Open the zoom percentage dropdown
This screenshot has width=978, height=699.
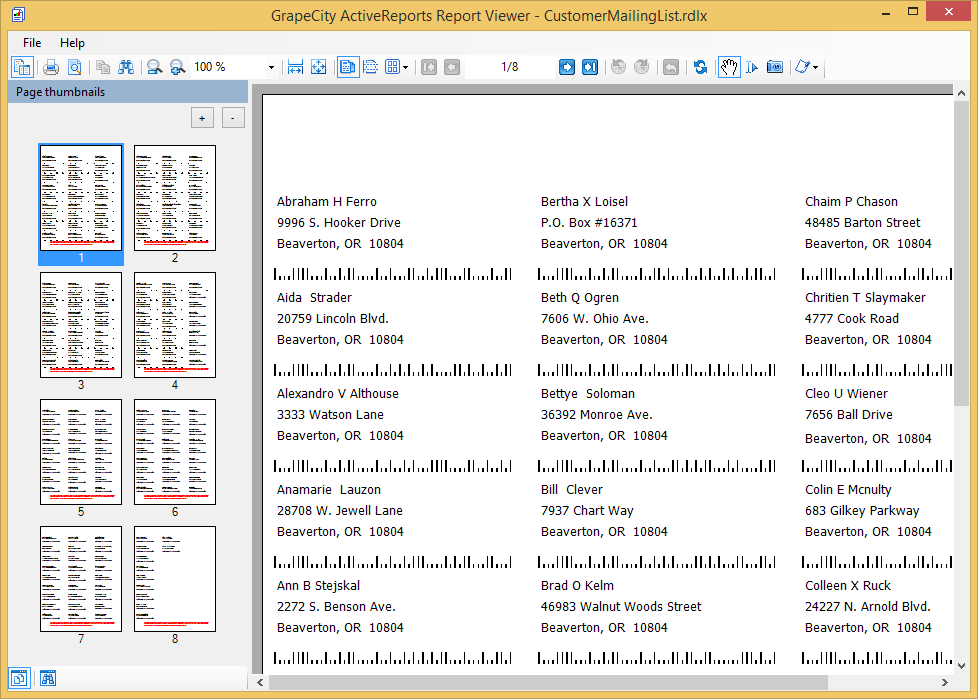point(269,67)
